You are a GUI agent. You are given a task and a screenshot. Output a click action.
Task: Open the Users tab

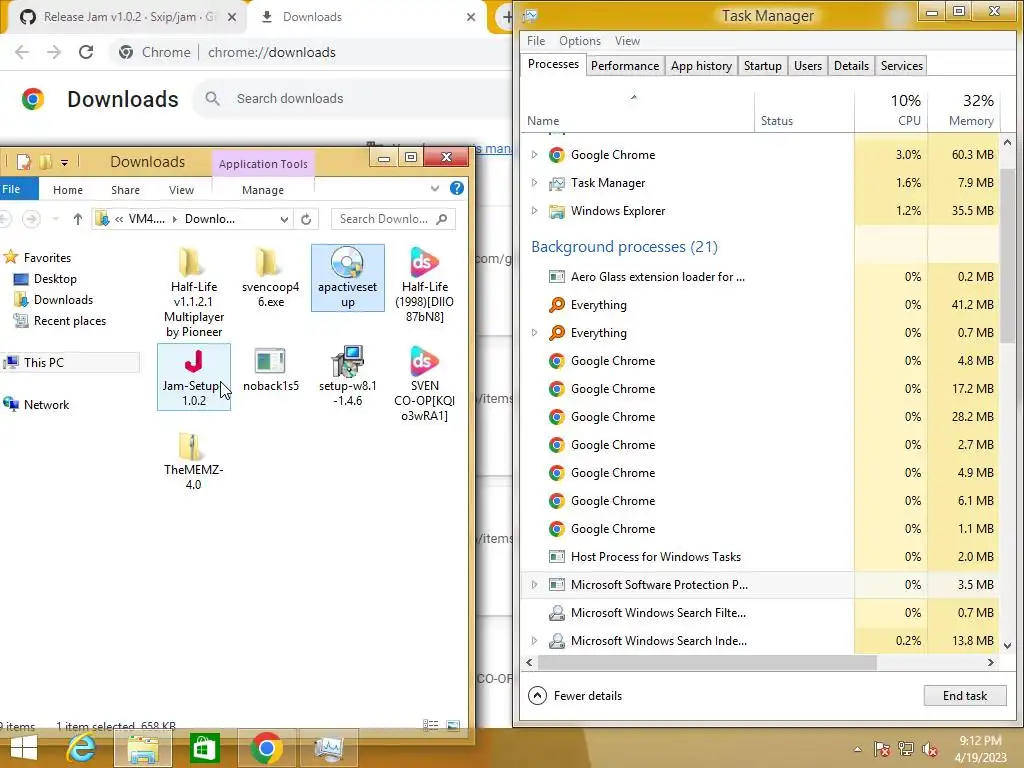(x=808, y=66)
